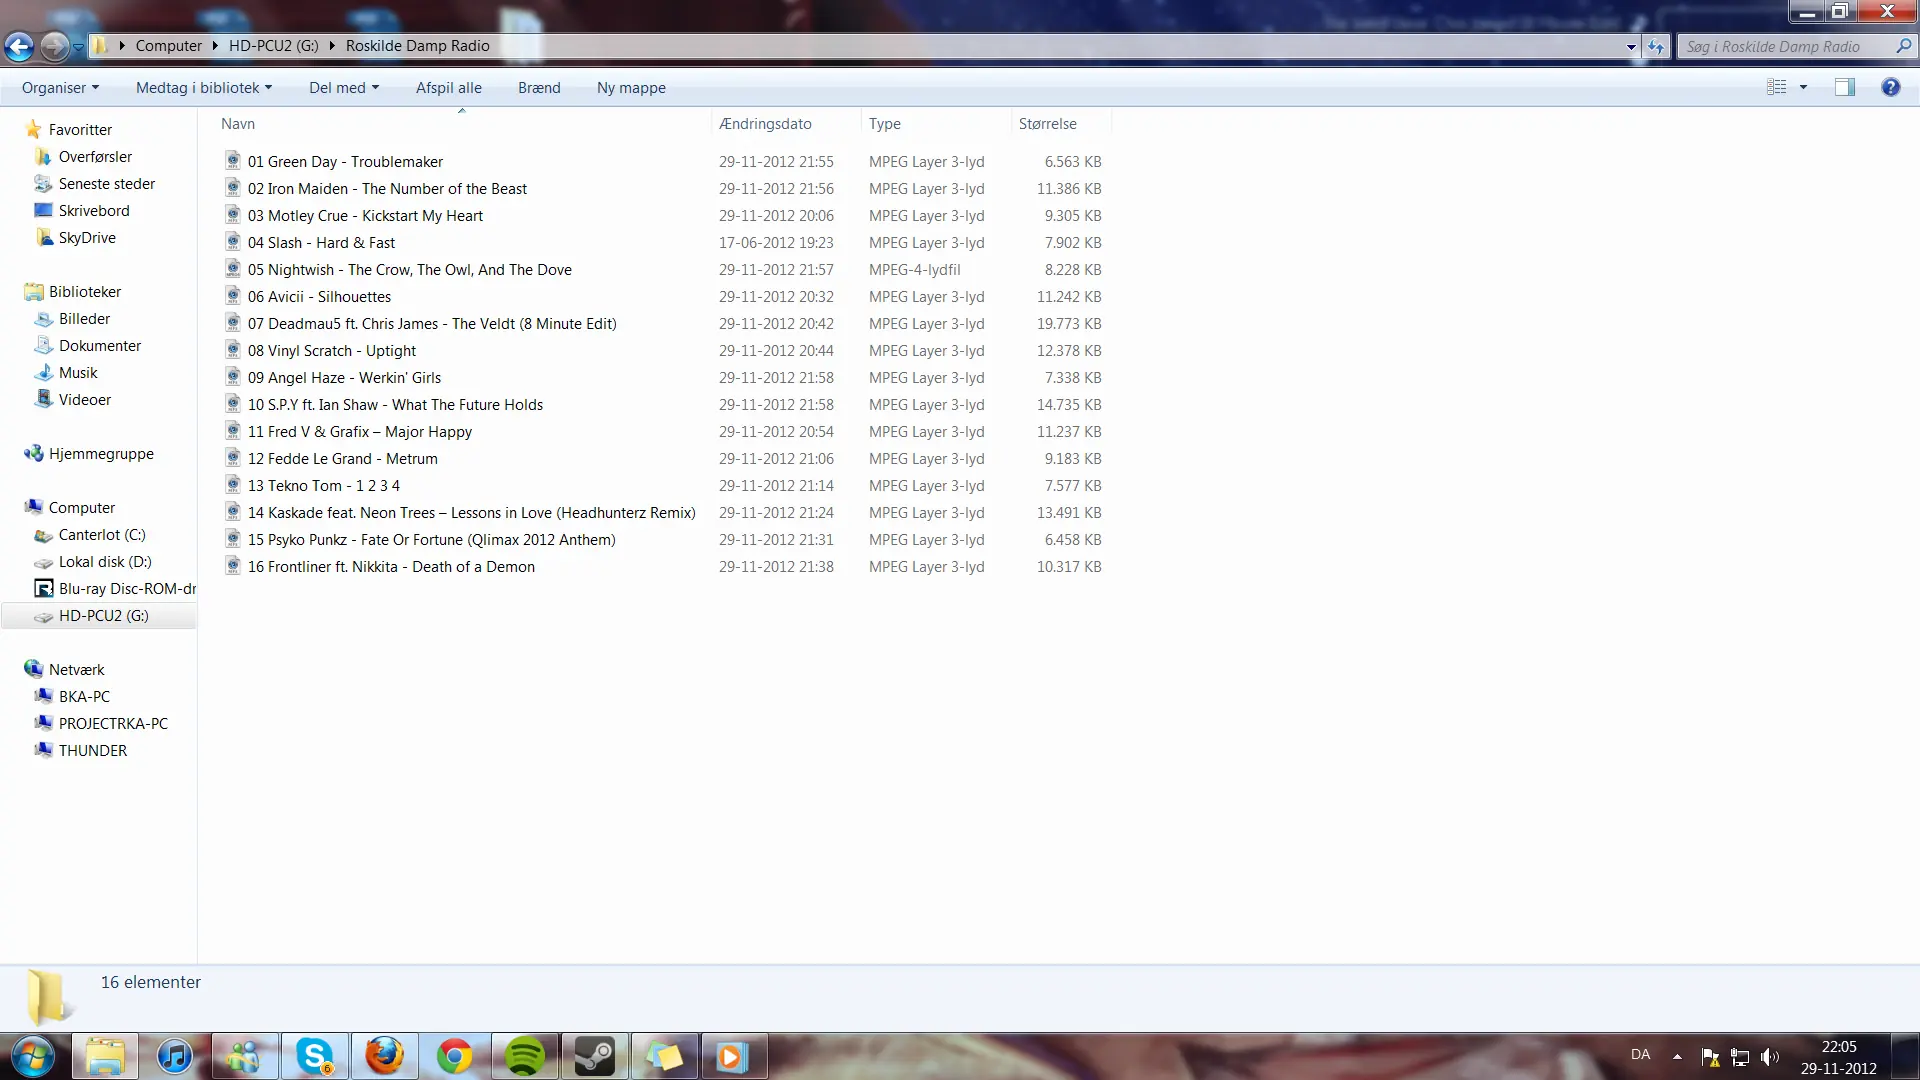Click the volume speaker tray icon
Screen dimensions: 1920x1080
1769,1056
